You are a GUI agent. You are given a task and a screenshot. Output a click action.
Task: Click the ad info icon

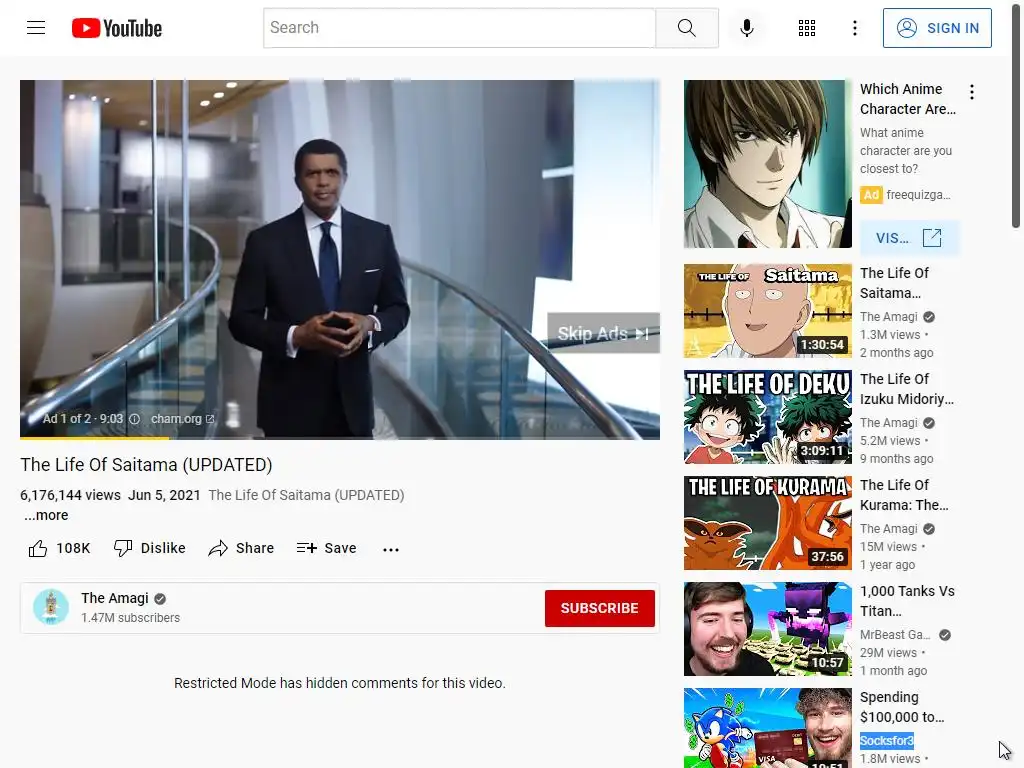134,419
